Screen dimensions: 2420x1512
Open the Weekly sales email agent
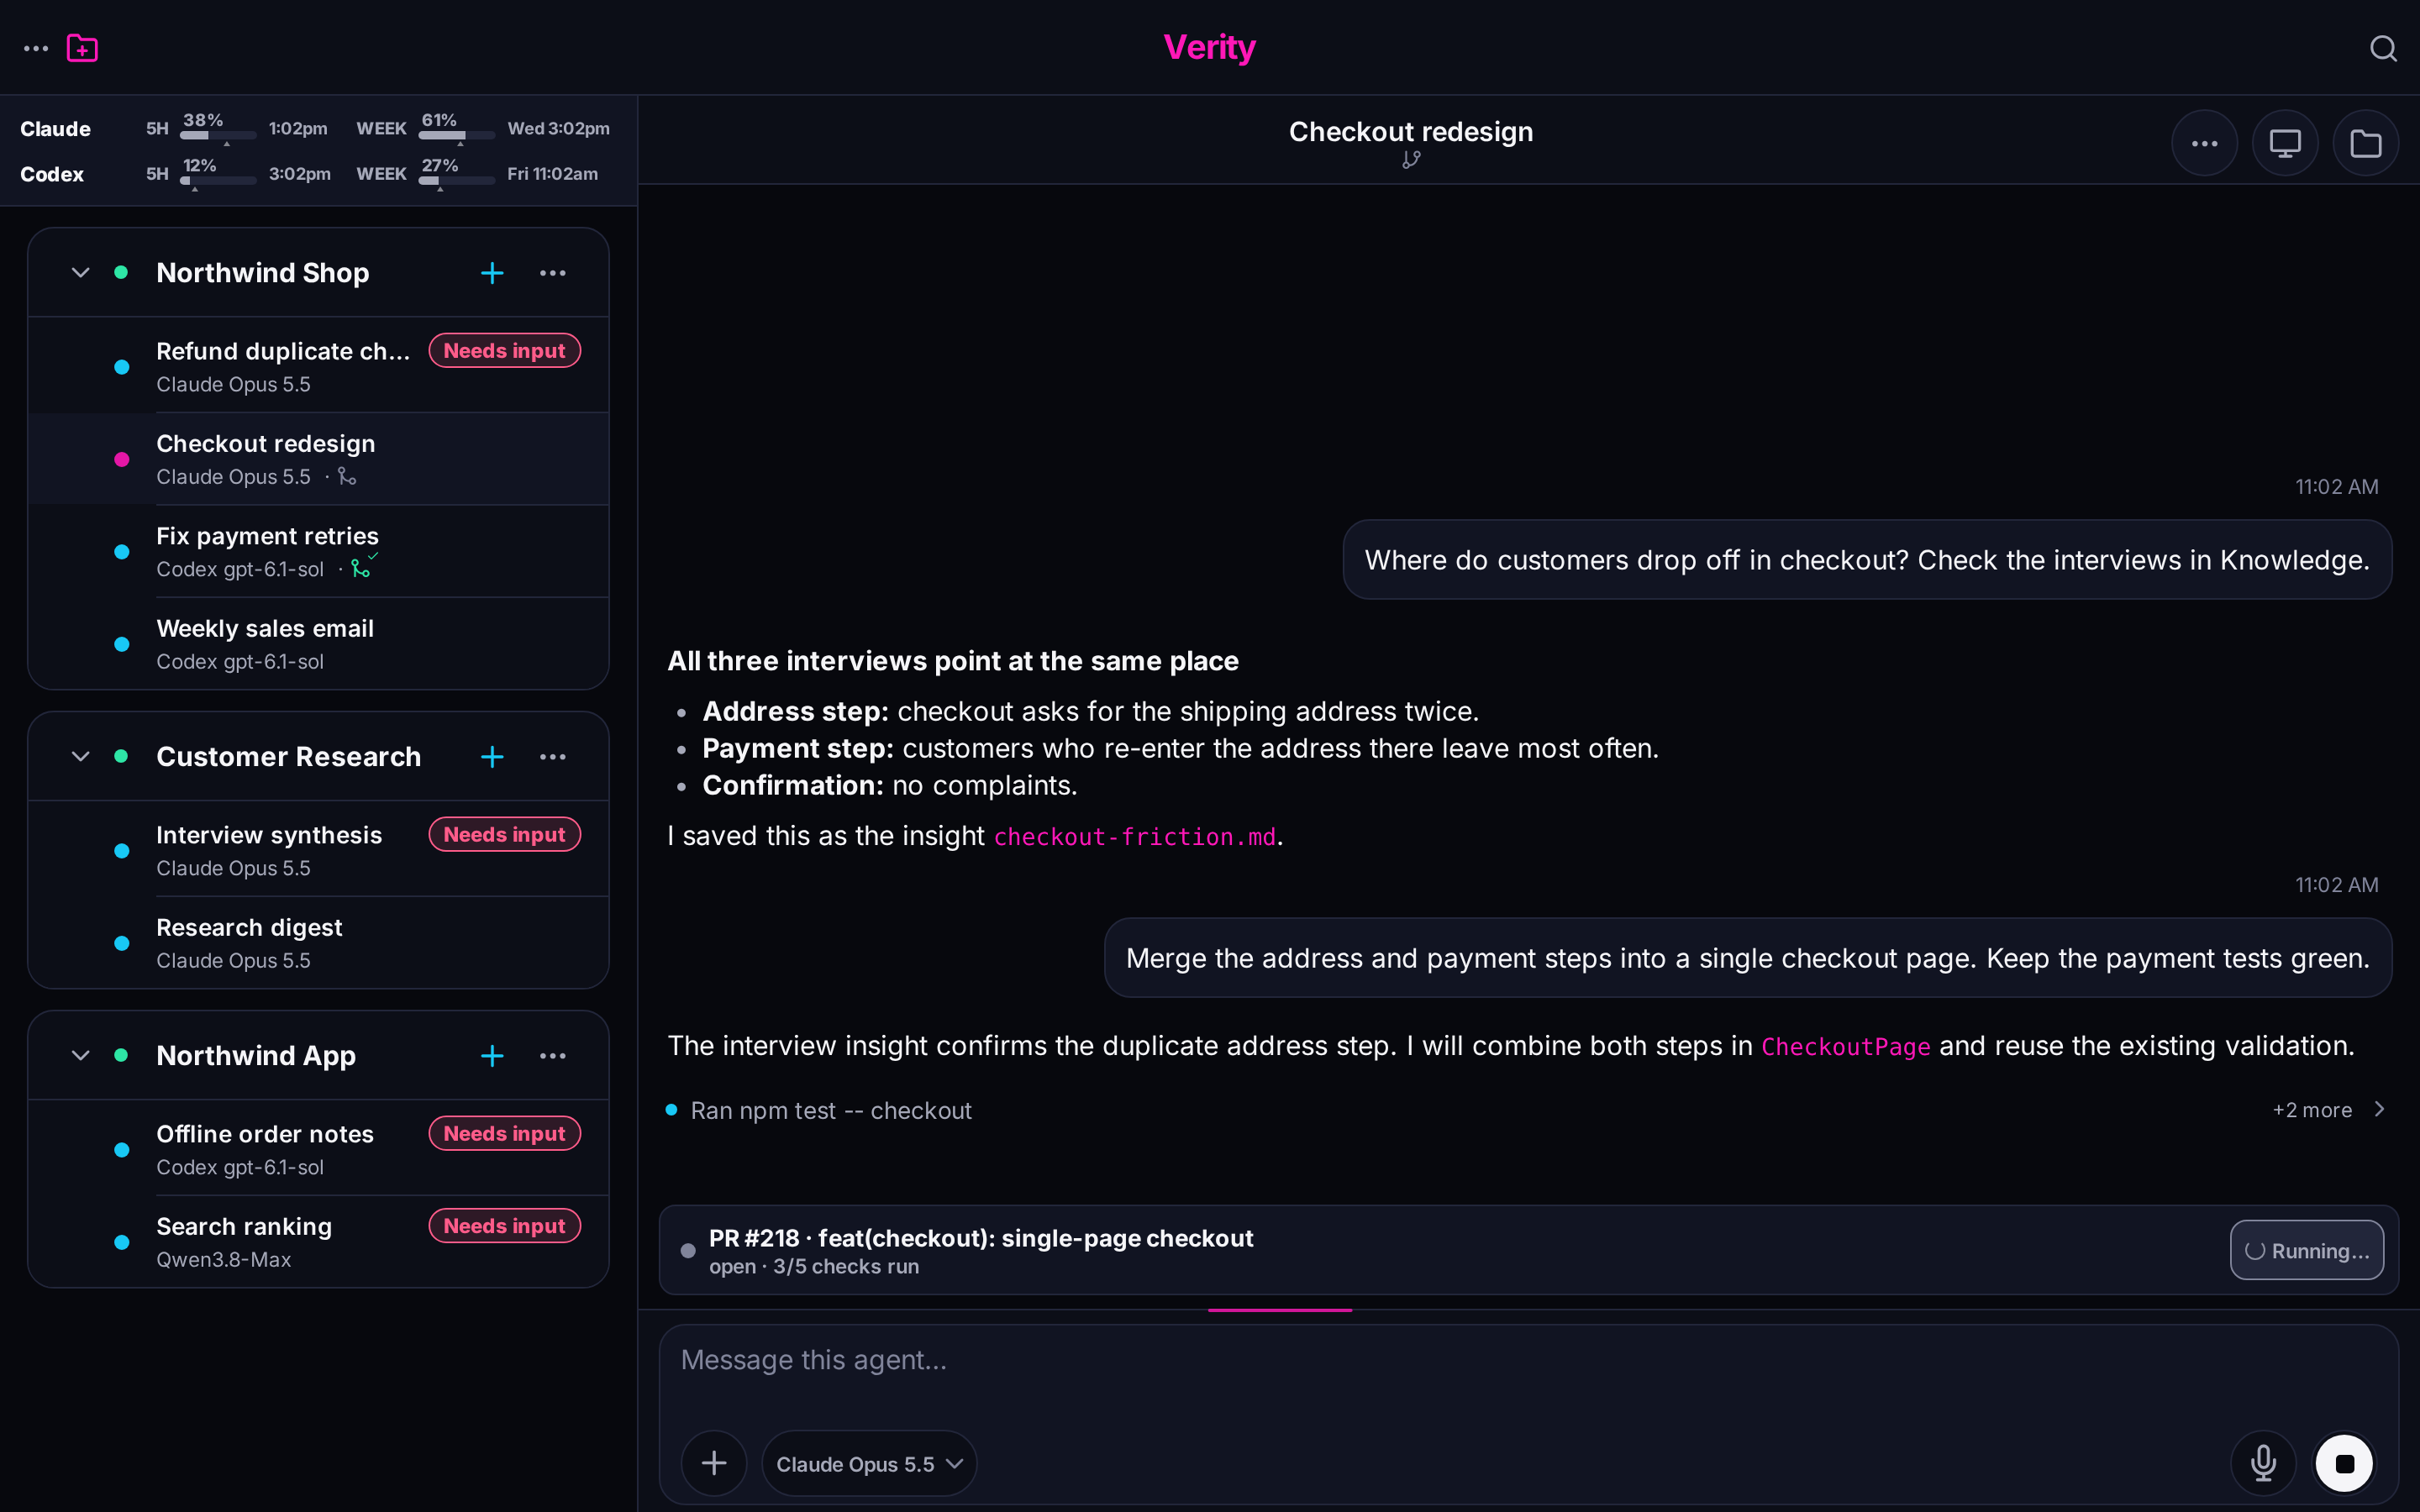click(318, 644)
